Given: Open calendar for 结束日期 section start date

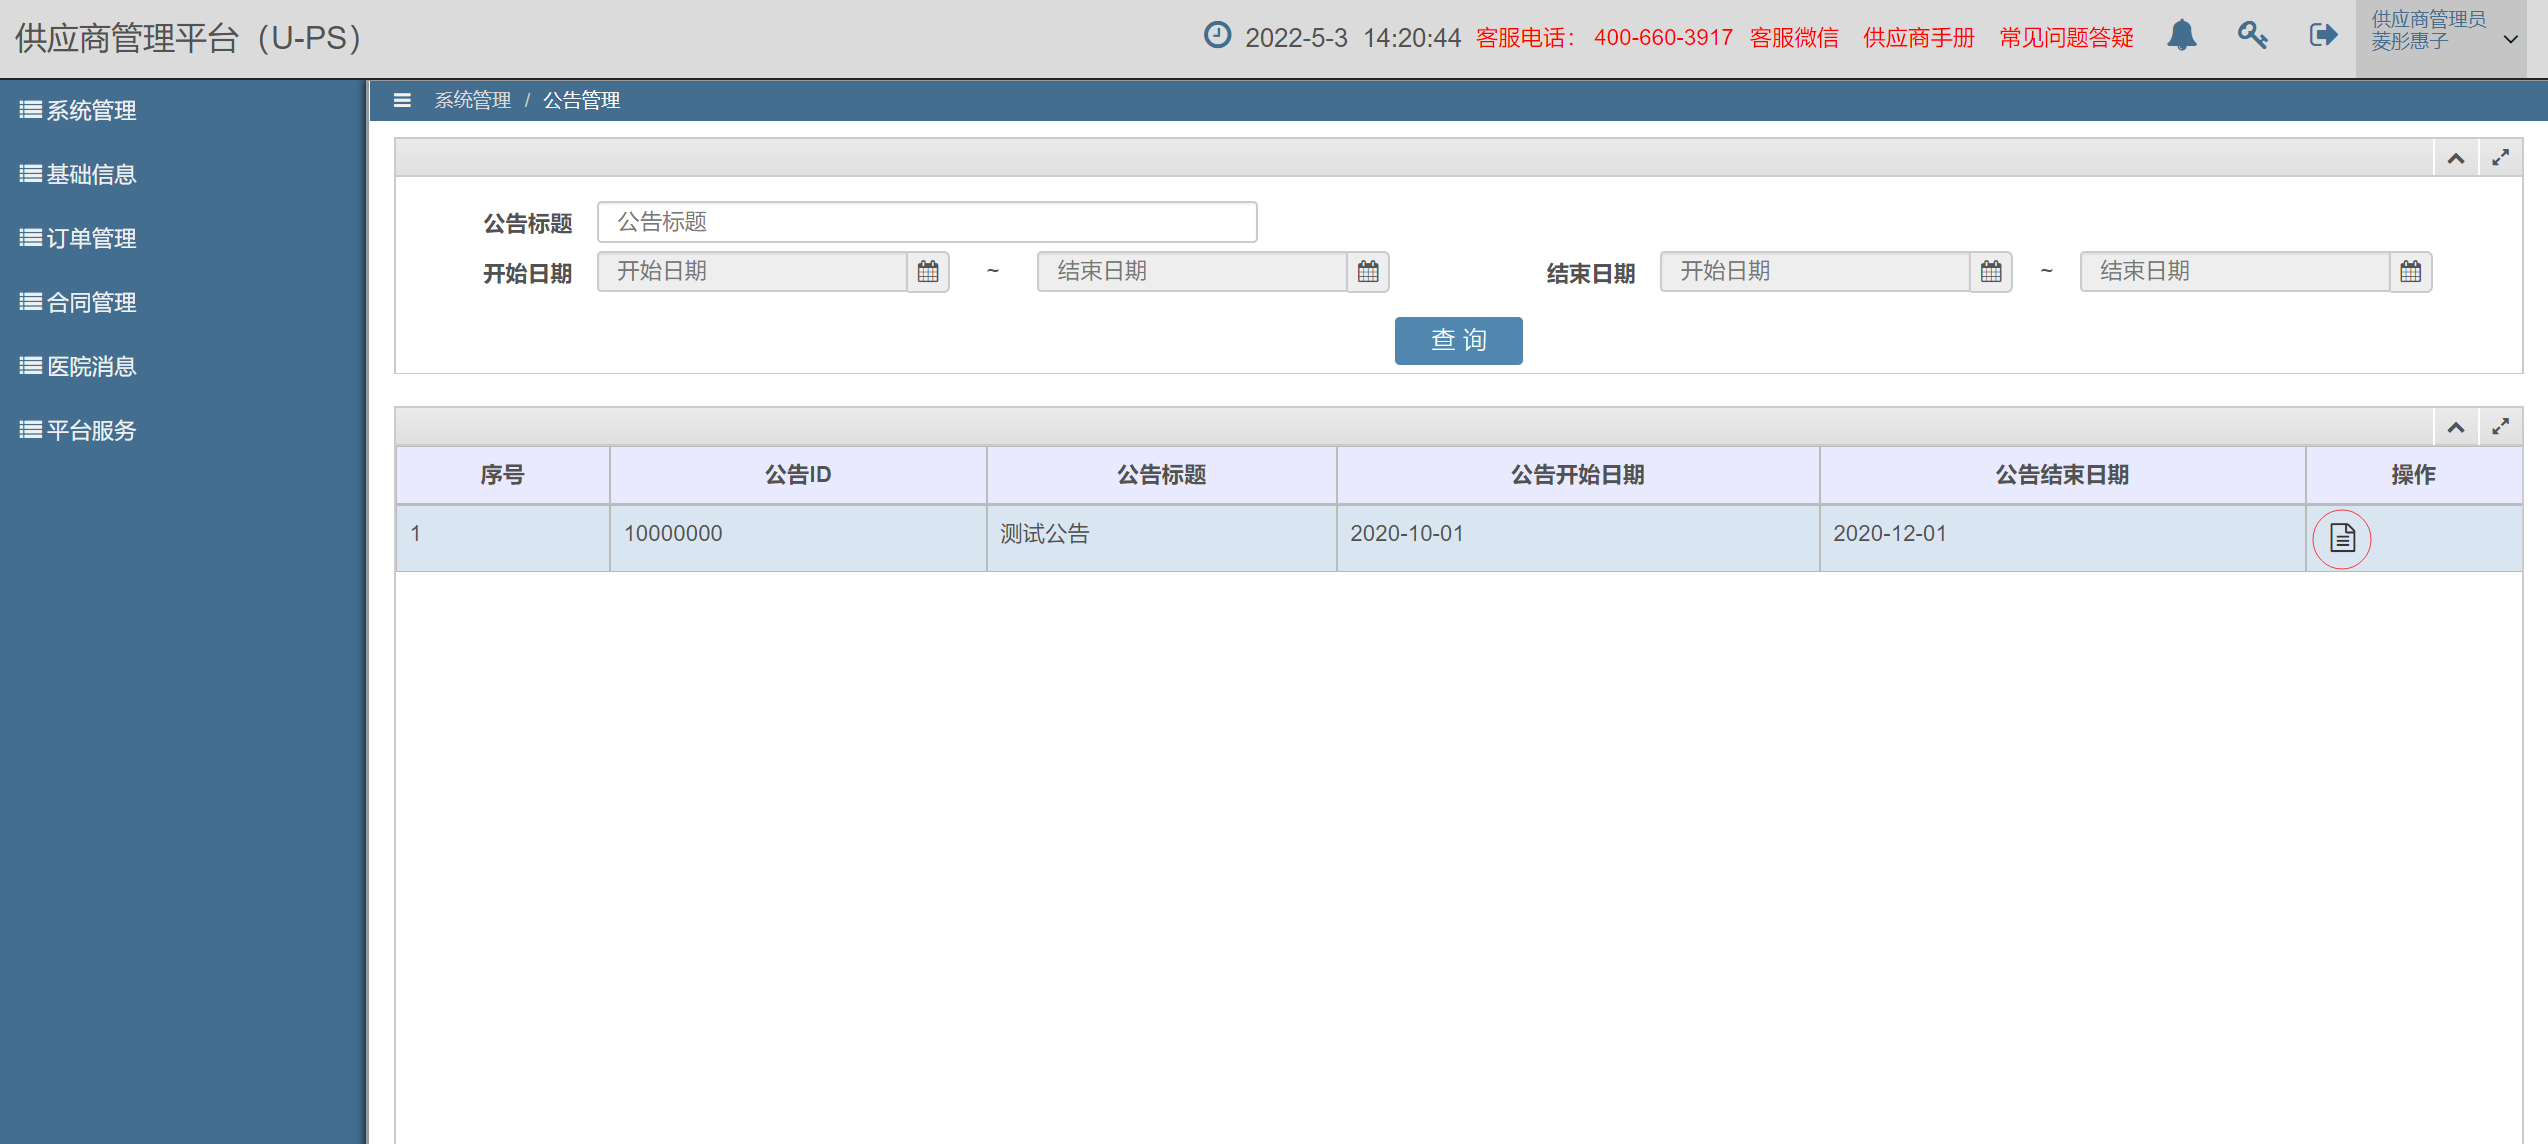Looking at the screenshot, I should (1991, 271).
